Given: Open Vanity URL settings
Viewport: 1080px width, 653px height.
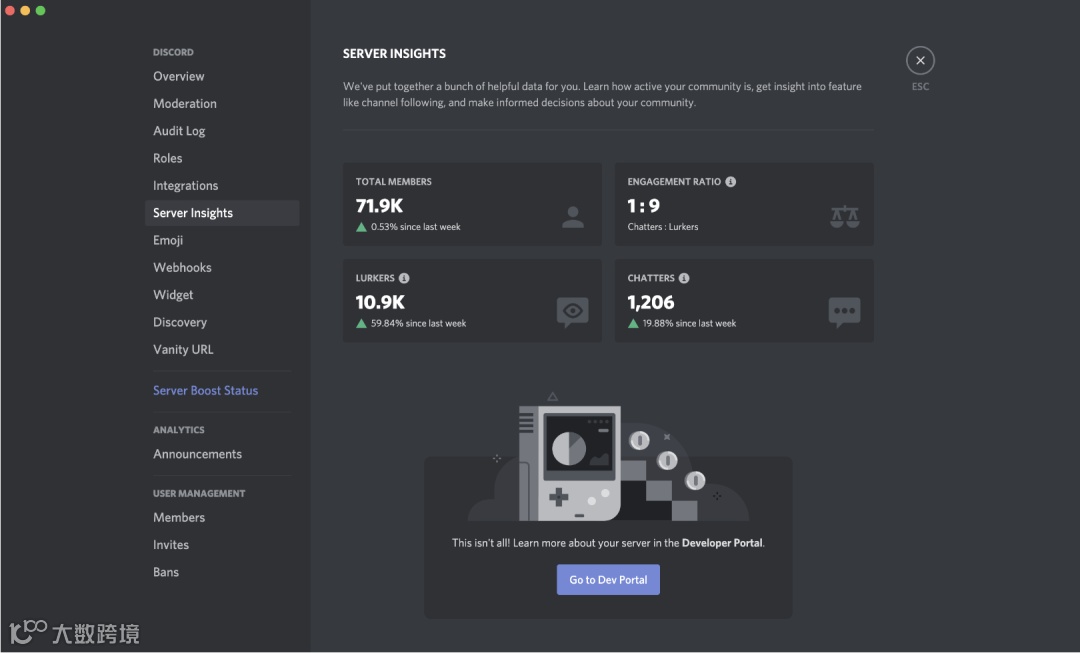Looking at the screenshot, I should click(x=183, y=349).
